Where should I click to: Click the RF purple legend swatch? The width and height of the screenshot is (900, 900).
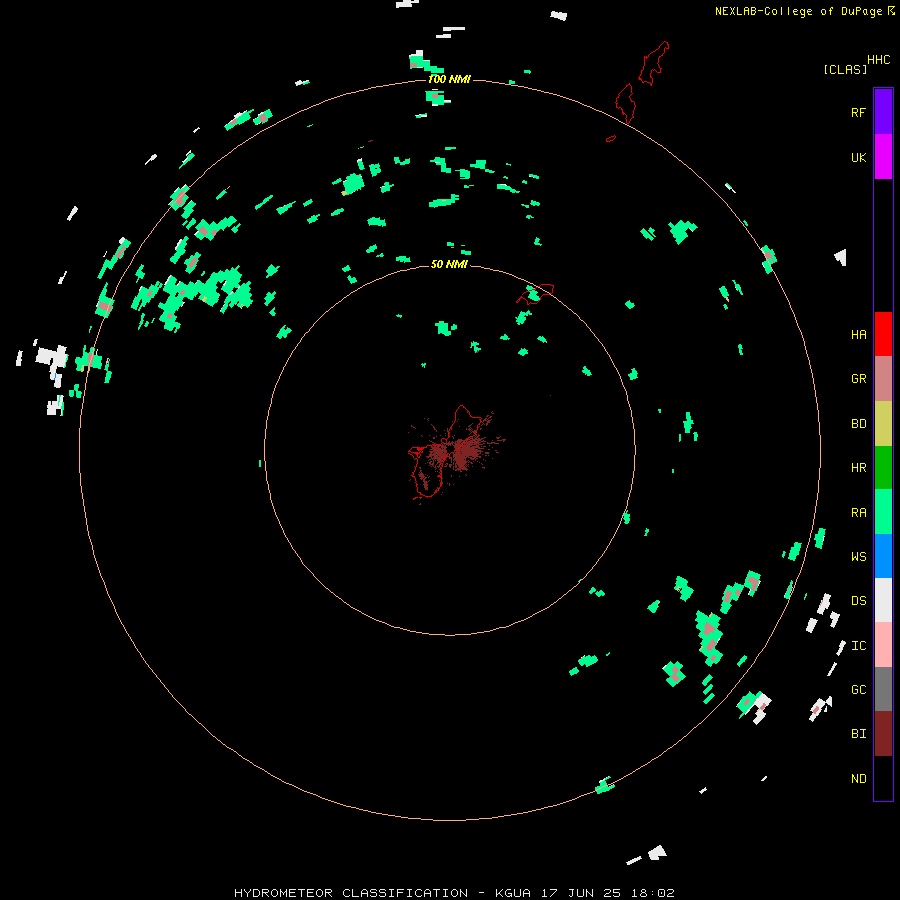883,112
